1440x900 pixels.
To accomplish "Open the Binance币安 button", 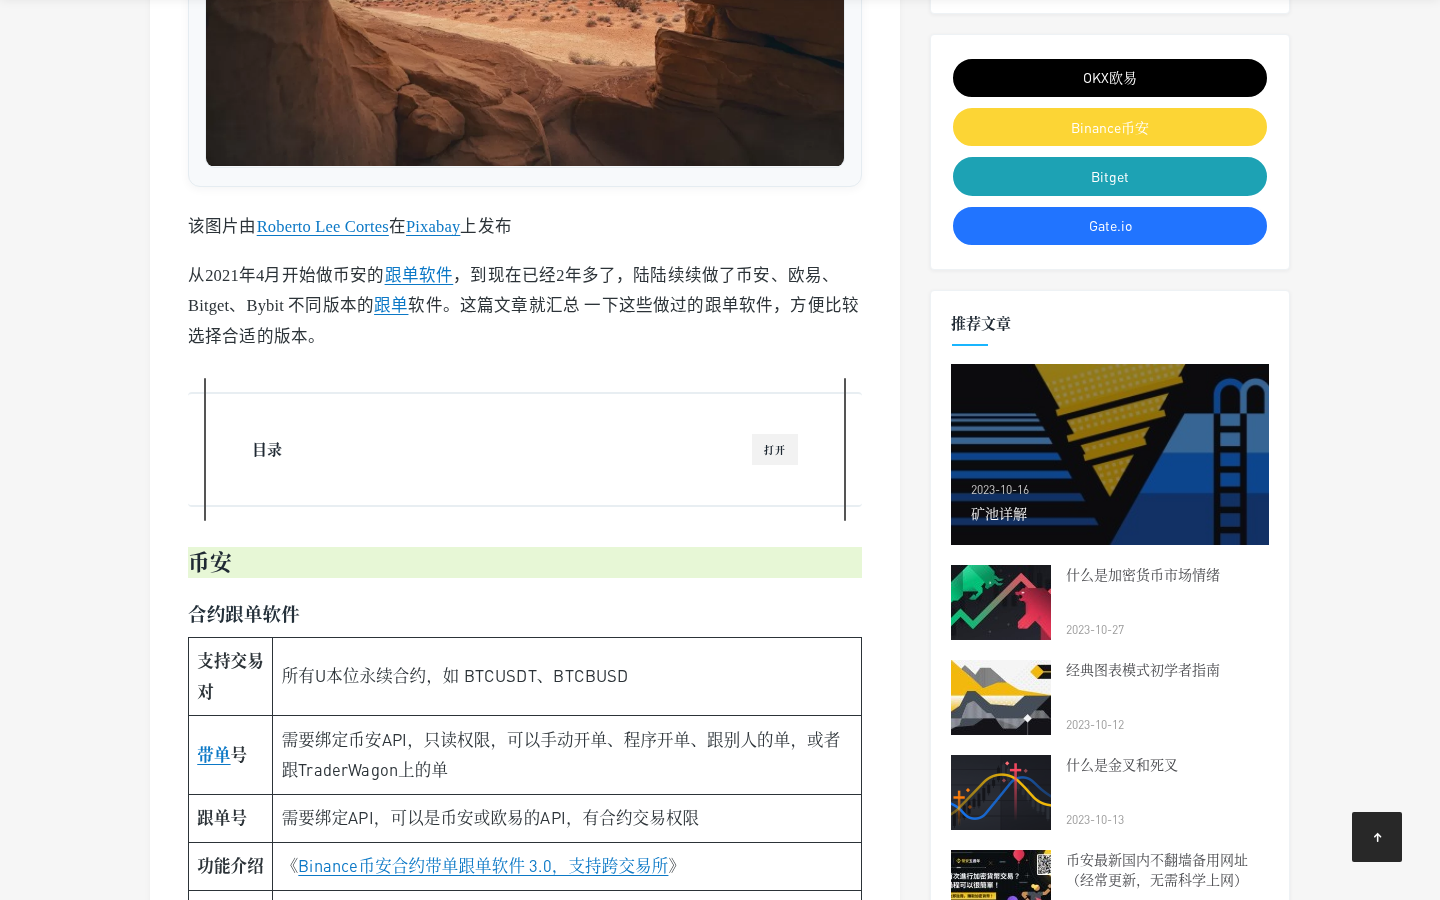I will (1110, 127).
